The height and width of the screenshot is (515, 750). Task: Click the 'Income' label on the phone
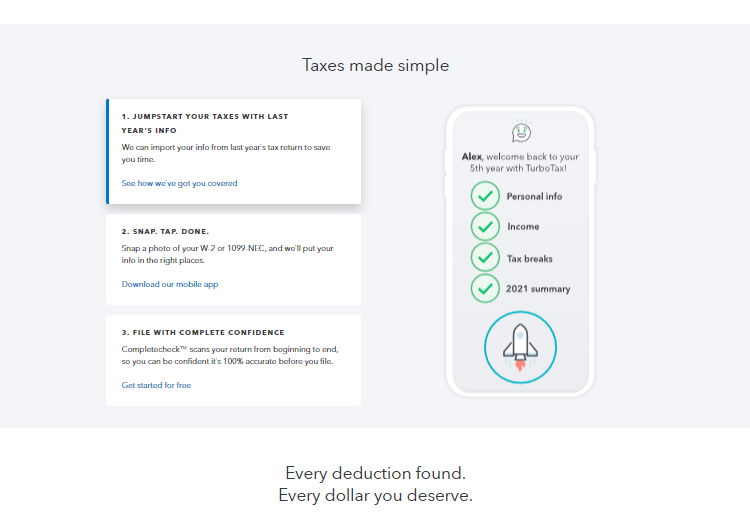[x=523, y=227]
